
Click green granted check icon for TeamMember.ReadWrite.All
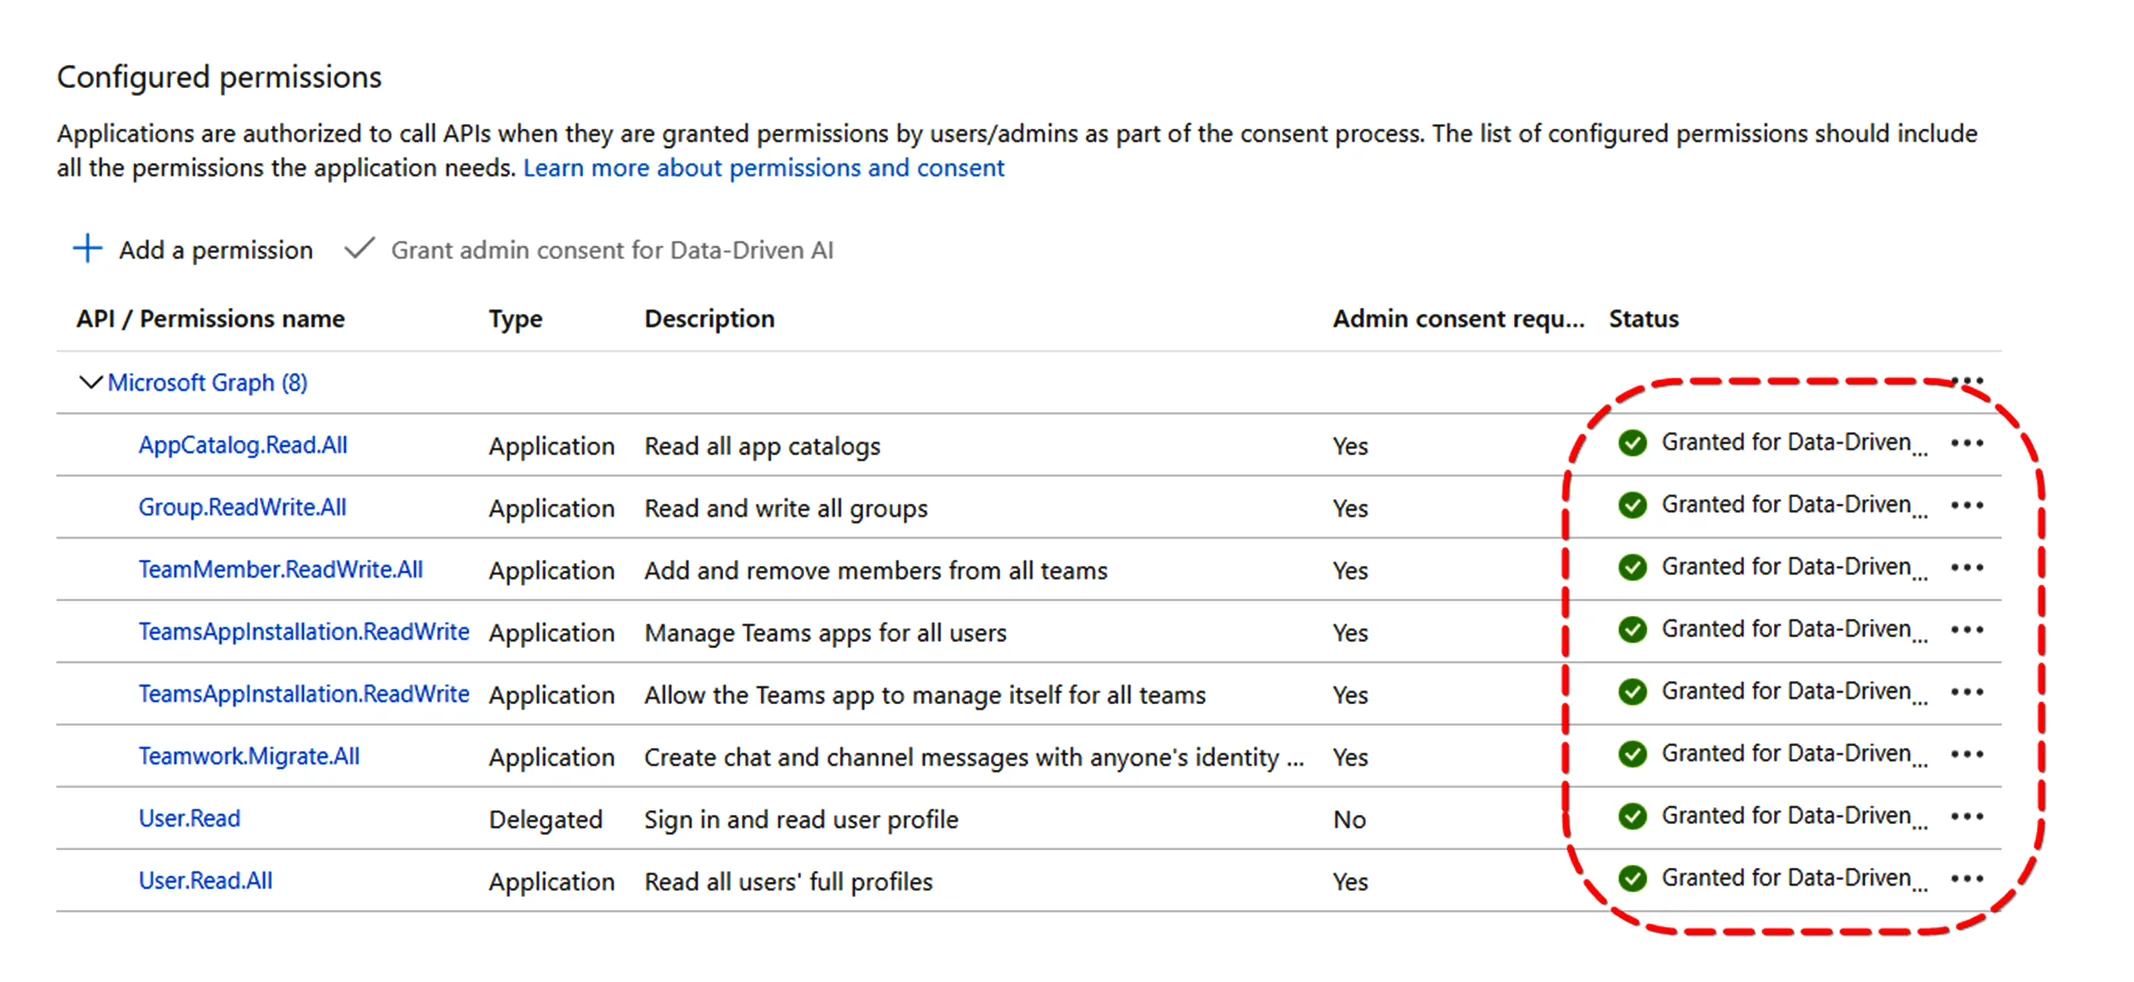[1632, 567]
